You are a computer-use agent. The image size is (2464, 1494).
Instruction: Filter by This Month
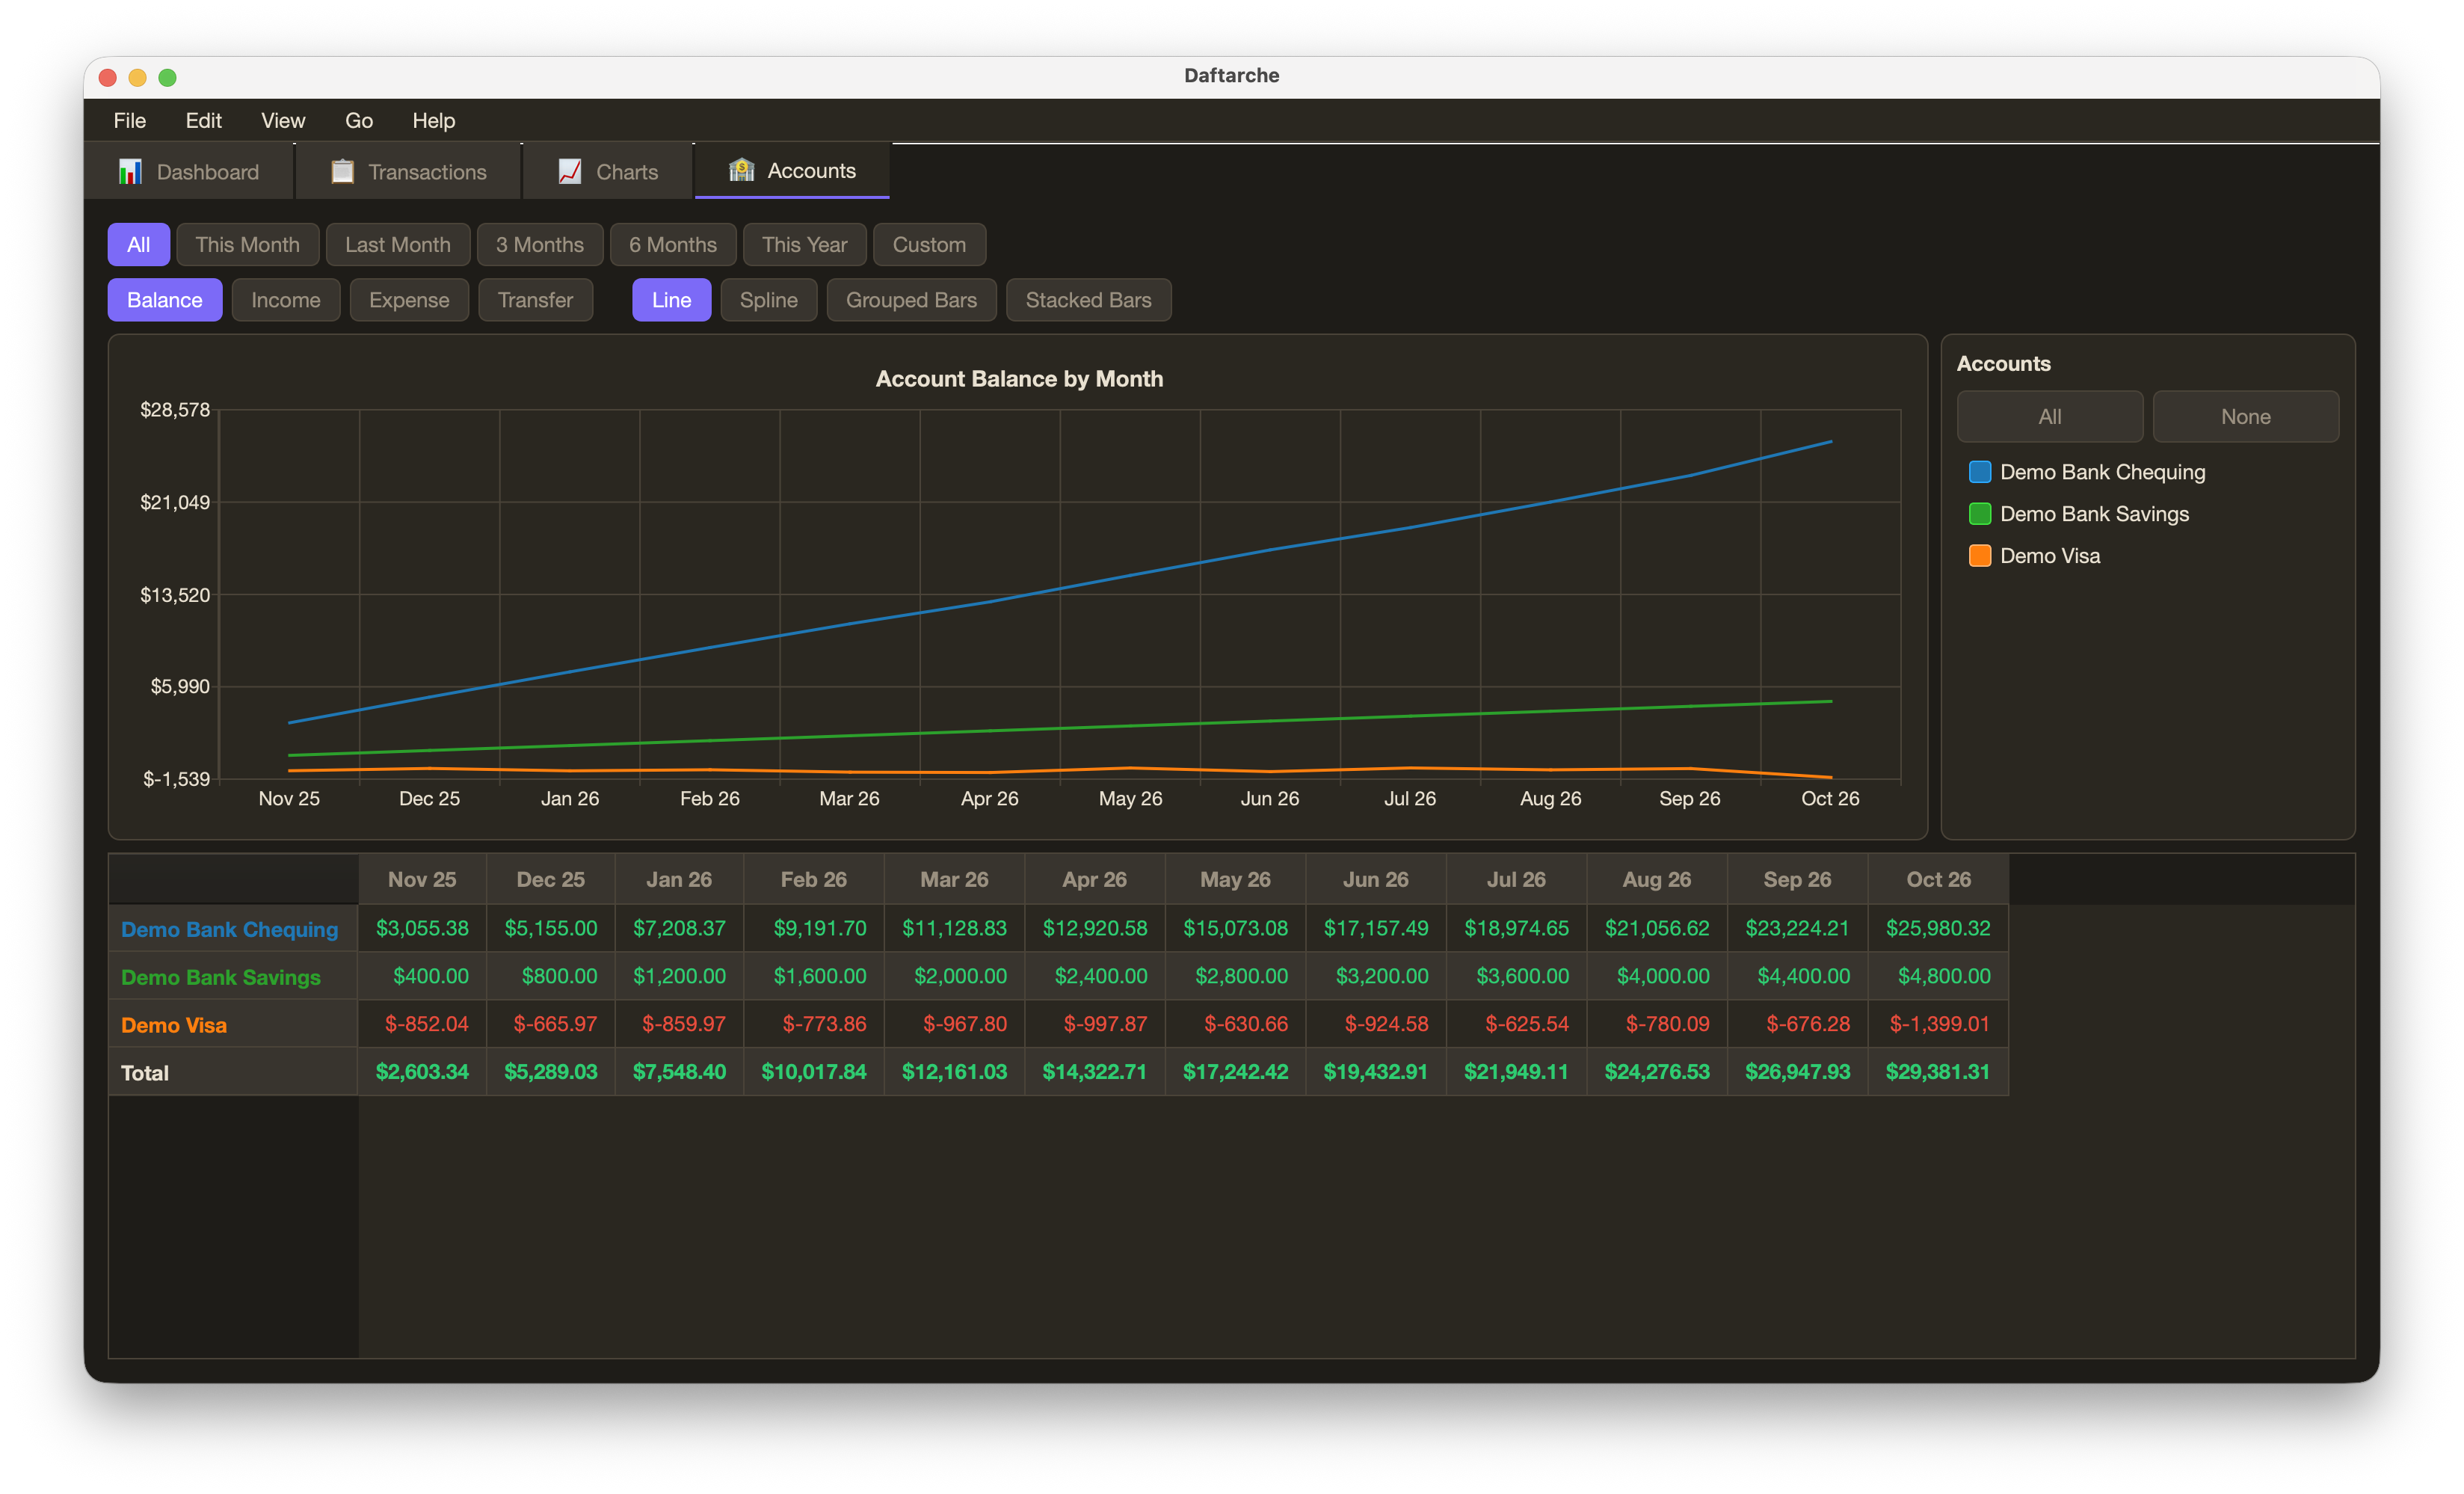tap(247, 245)
